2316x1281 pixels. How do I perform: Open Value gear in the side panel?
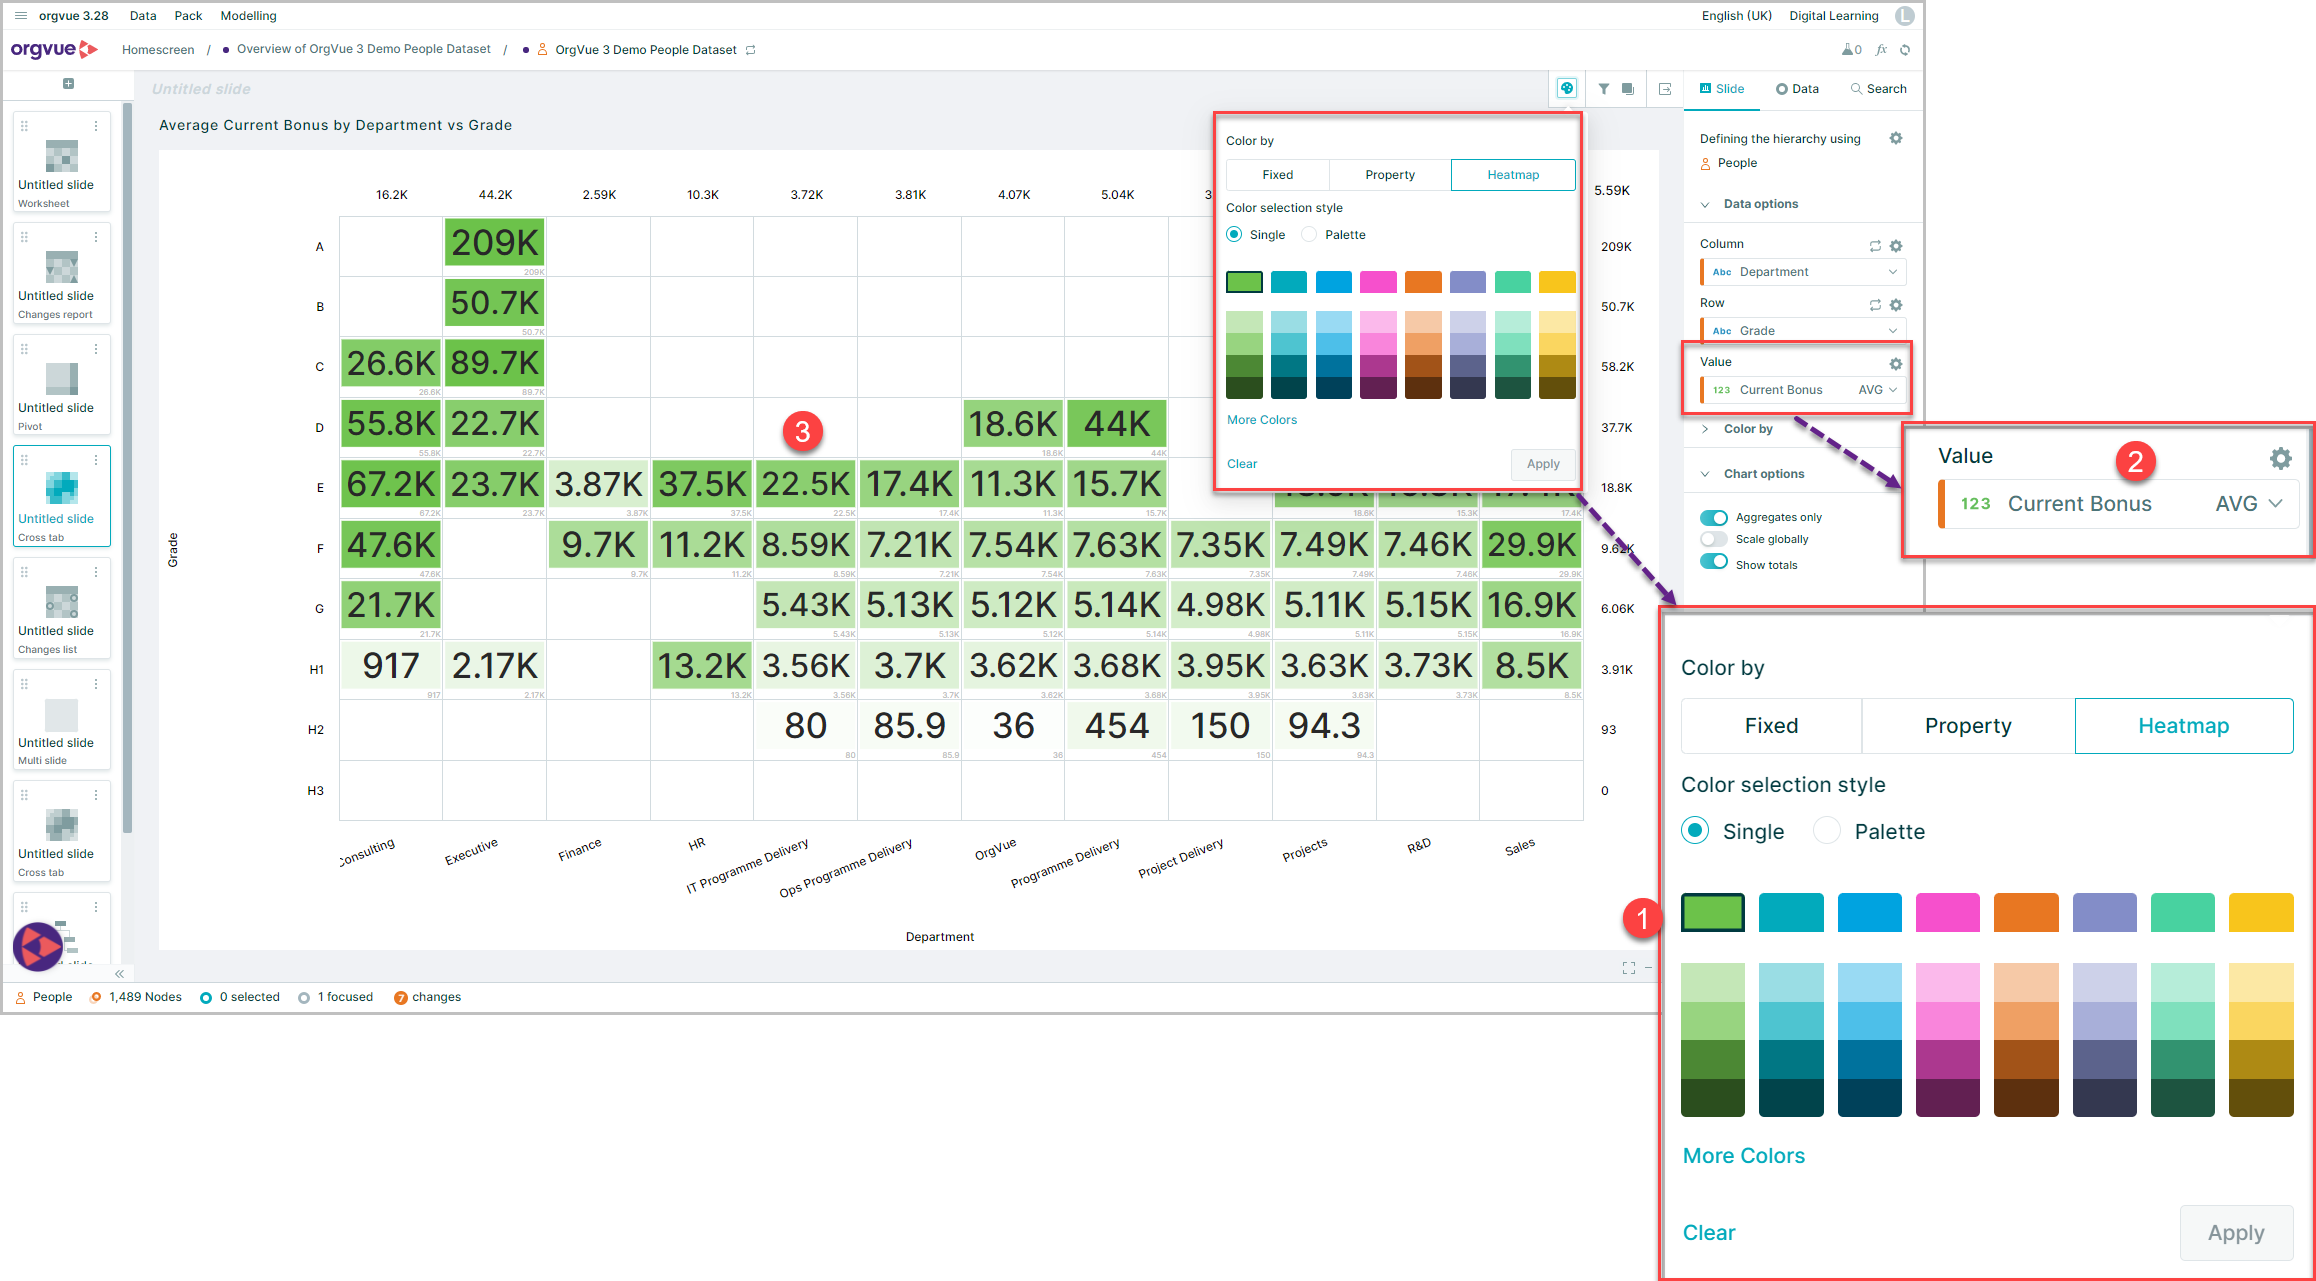tap(1895, 363)
